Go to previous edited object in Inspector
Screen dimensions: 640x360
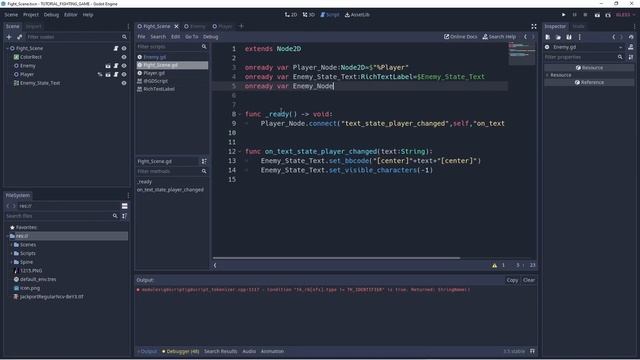point(613,37)
